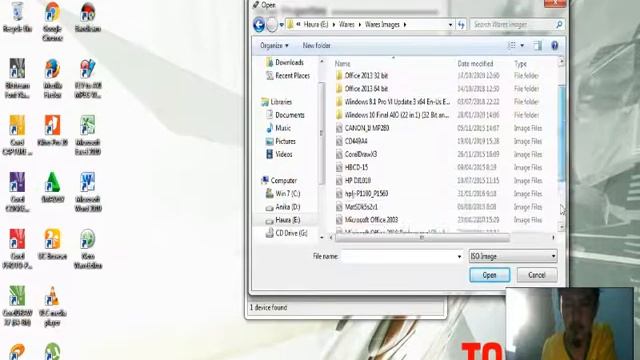Select the Windows 10 Final AIO folder
Image resolution: width=640 pixels, height=360 pixels.
pos(393,115)
